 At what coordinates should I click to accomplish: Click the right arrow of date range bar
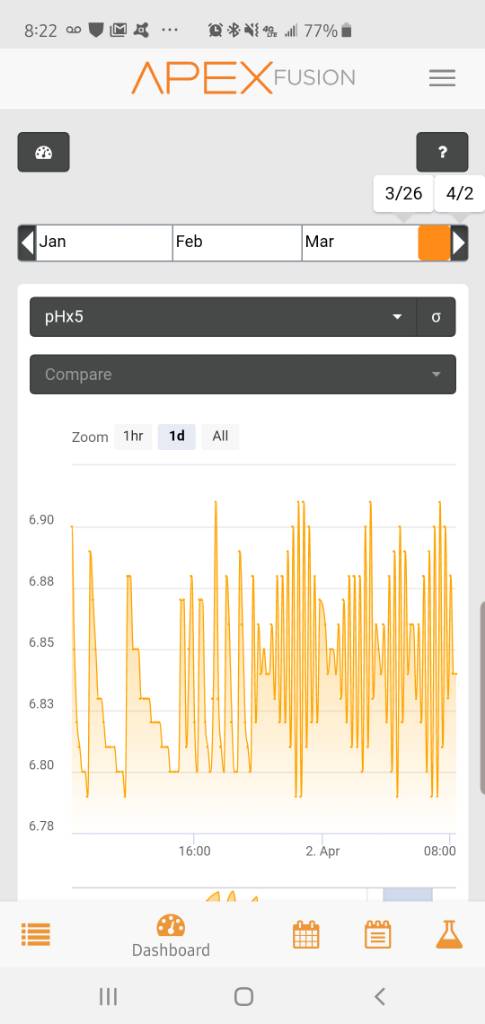tap(460, 243)
